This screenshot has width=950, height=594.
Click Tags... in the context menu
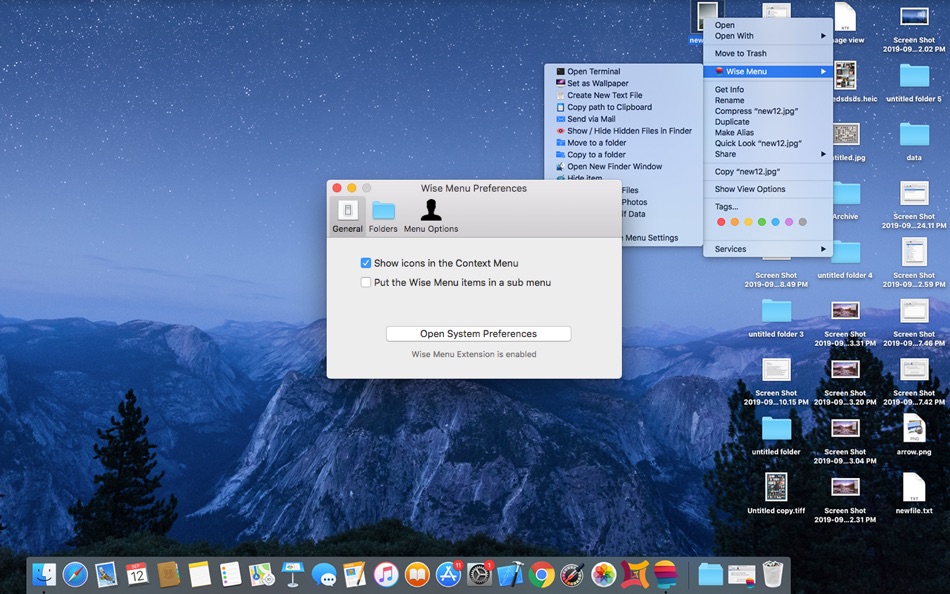pyautogui.click(x=768, y=207)
